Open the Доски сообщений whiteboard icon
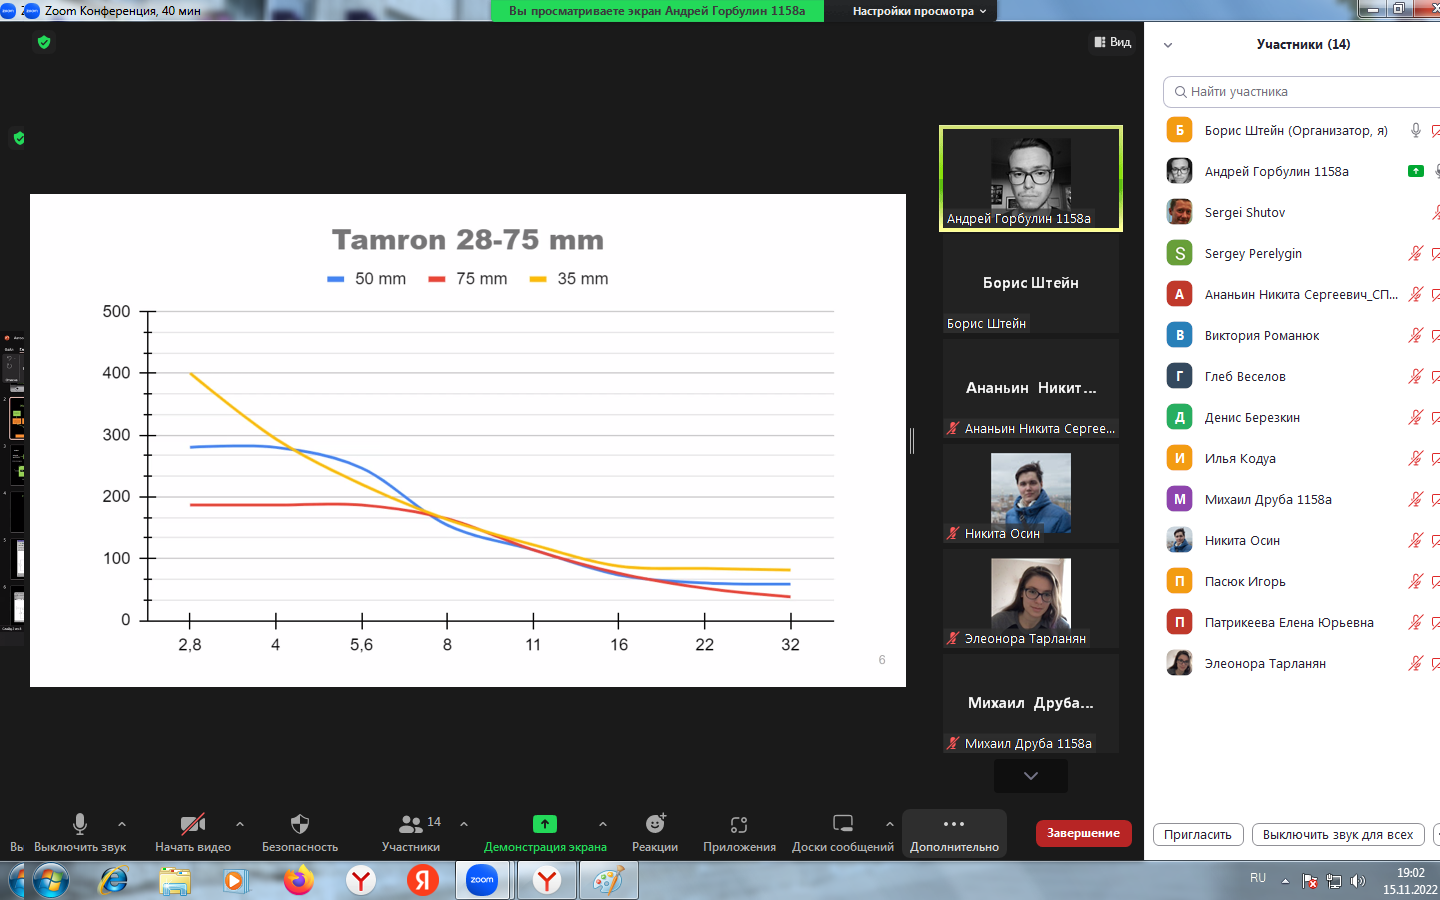 coord(843,824)
